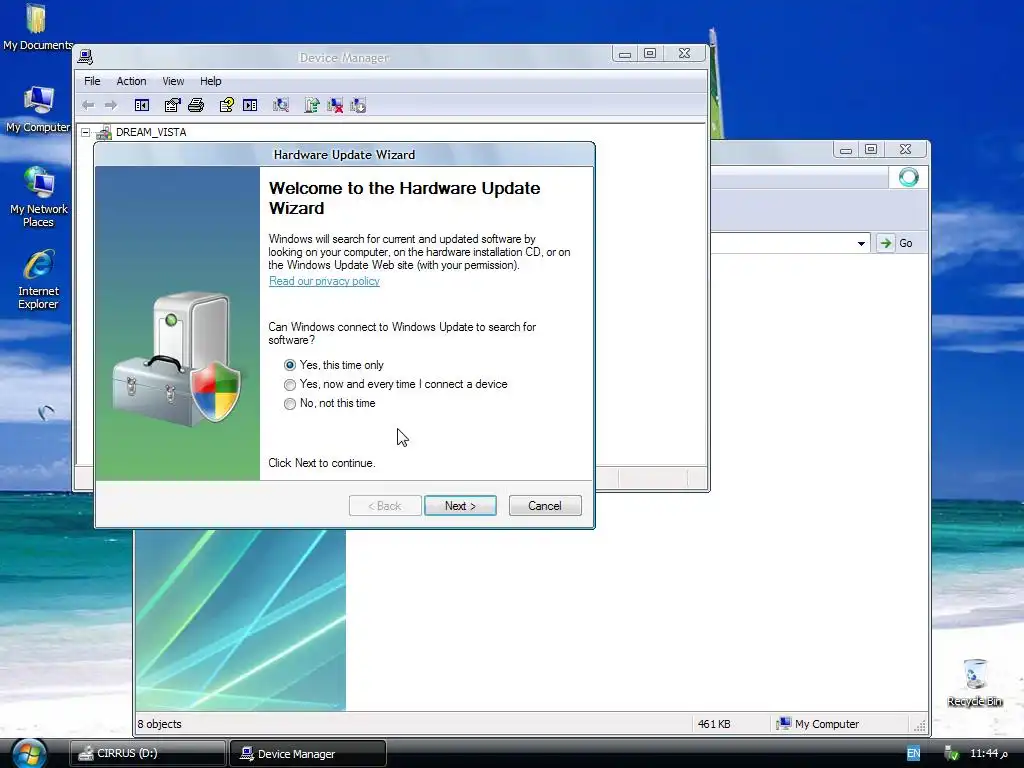Screen dimensions: 1024x768
Task: Click the green Go arrow in Explorer window
Action: 886,243
